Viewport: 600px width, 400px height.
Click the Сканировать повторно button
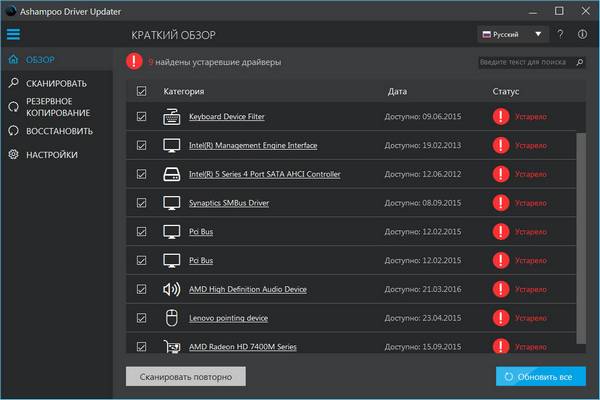(185, 377)
